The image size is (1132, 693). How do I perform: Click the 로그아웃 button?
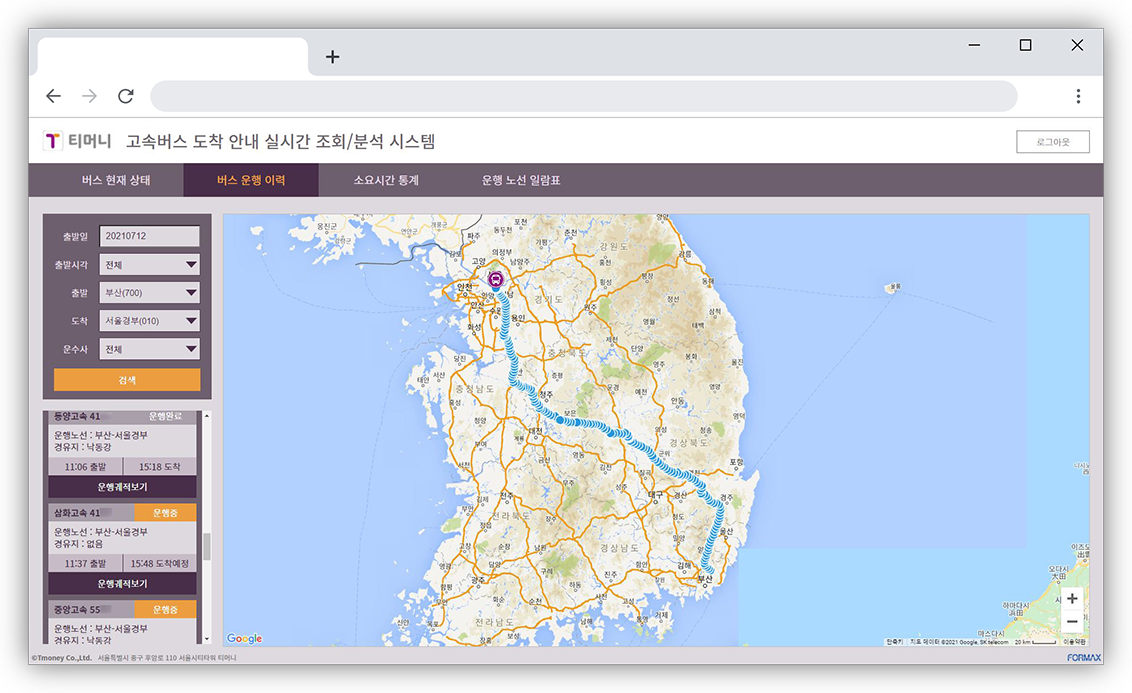click(1052, 142)
